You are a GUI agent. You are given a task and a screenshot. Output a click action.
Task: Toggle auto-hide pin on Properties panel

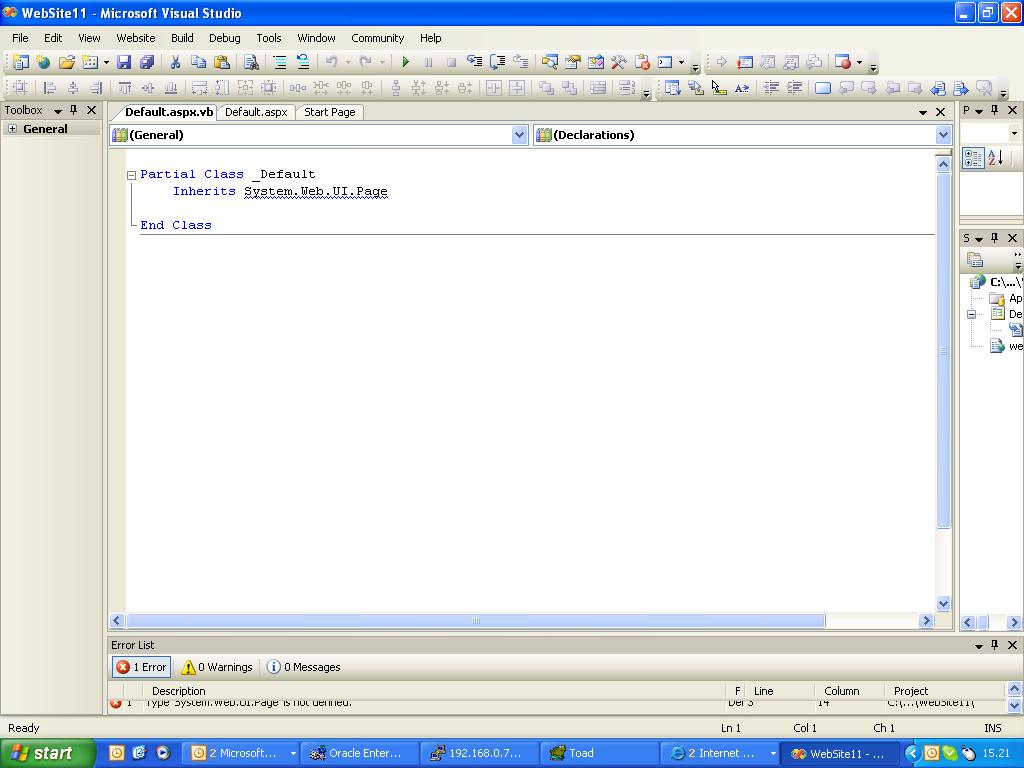click(x=995, y=110)
